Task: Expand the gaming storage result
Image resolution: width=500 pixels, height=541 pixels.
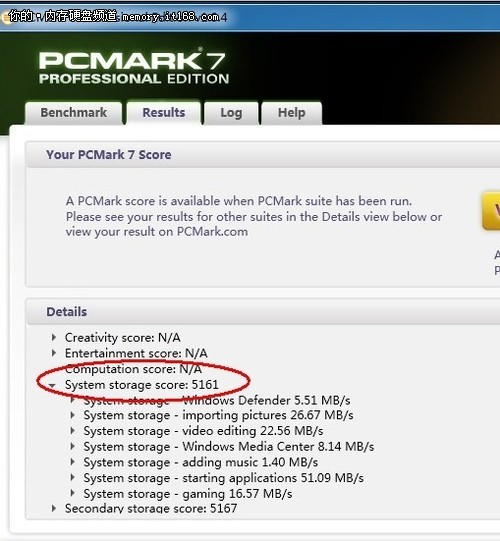Action: pyautogui.click(x=72, y=493)
